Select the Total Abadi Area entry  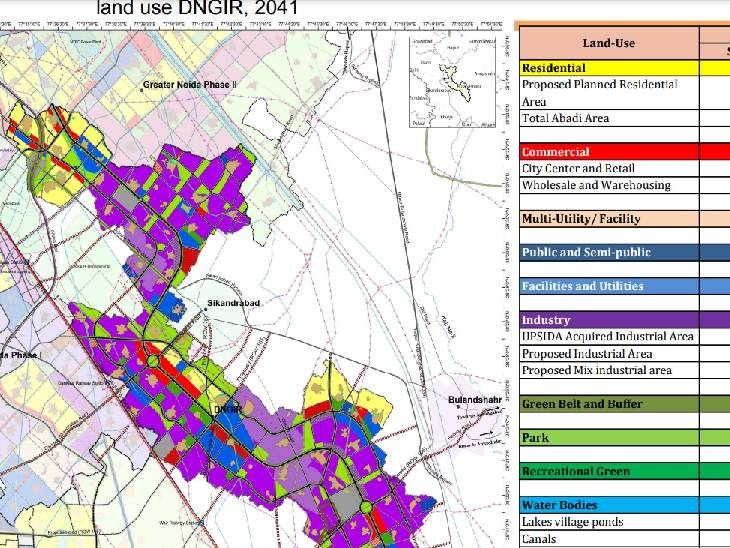(566, 118)
